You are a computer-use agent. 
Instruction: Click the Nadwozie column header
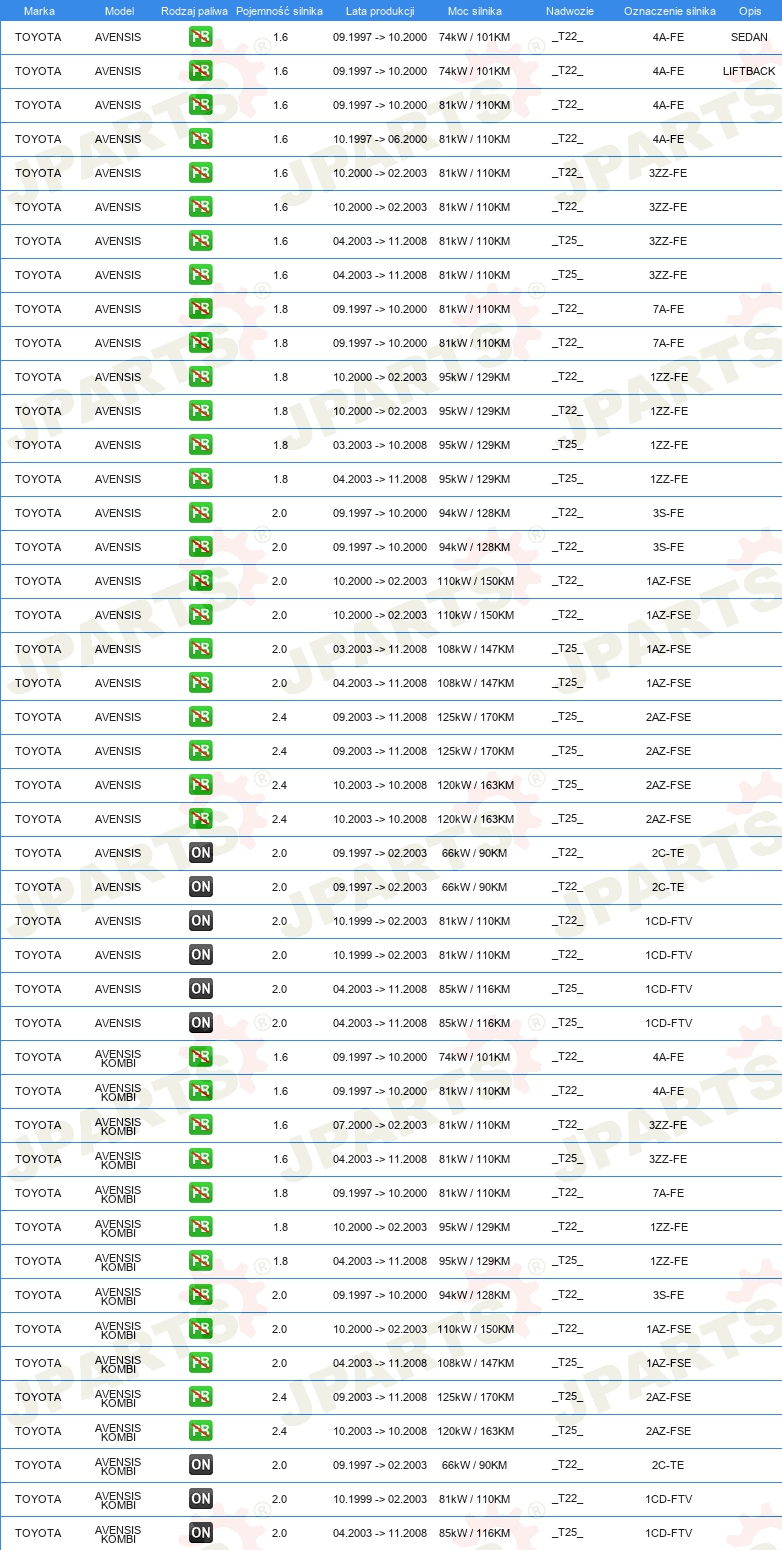pyautogui.click(x=570, y=11)
